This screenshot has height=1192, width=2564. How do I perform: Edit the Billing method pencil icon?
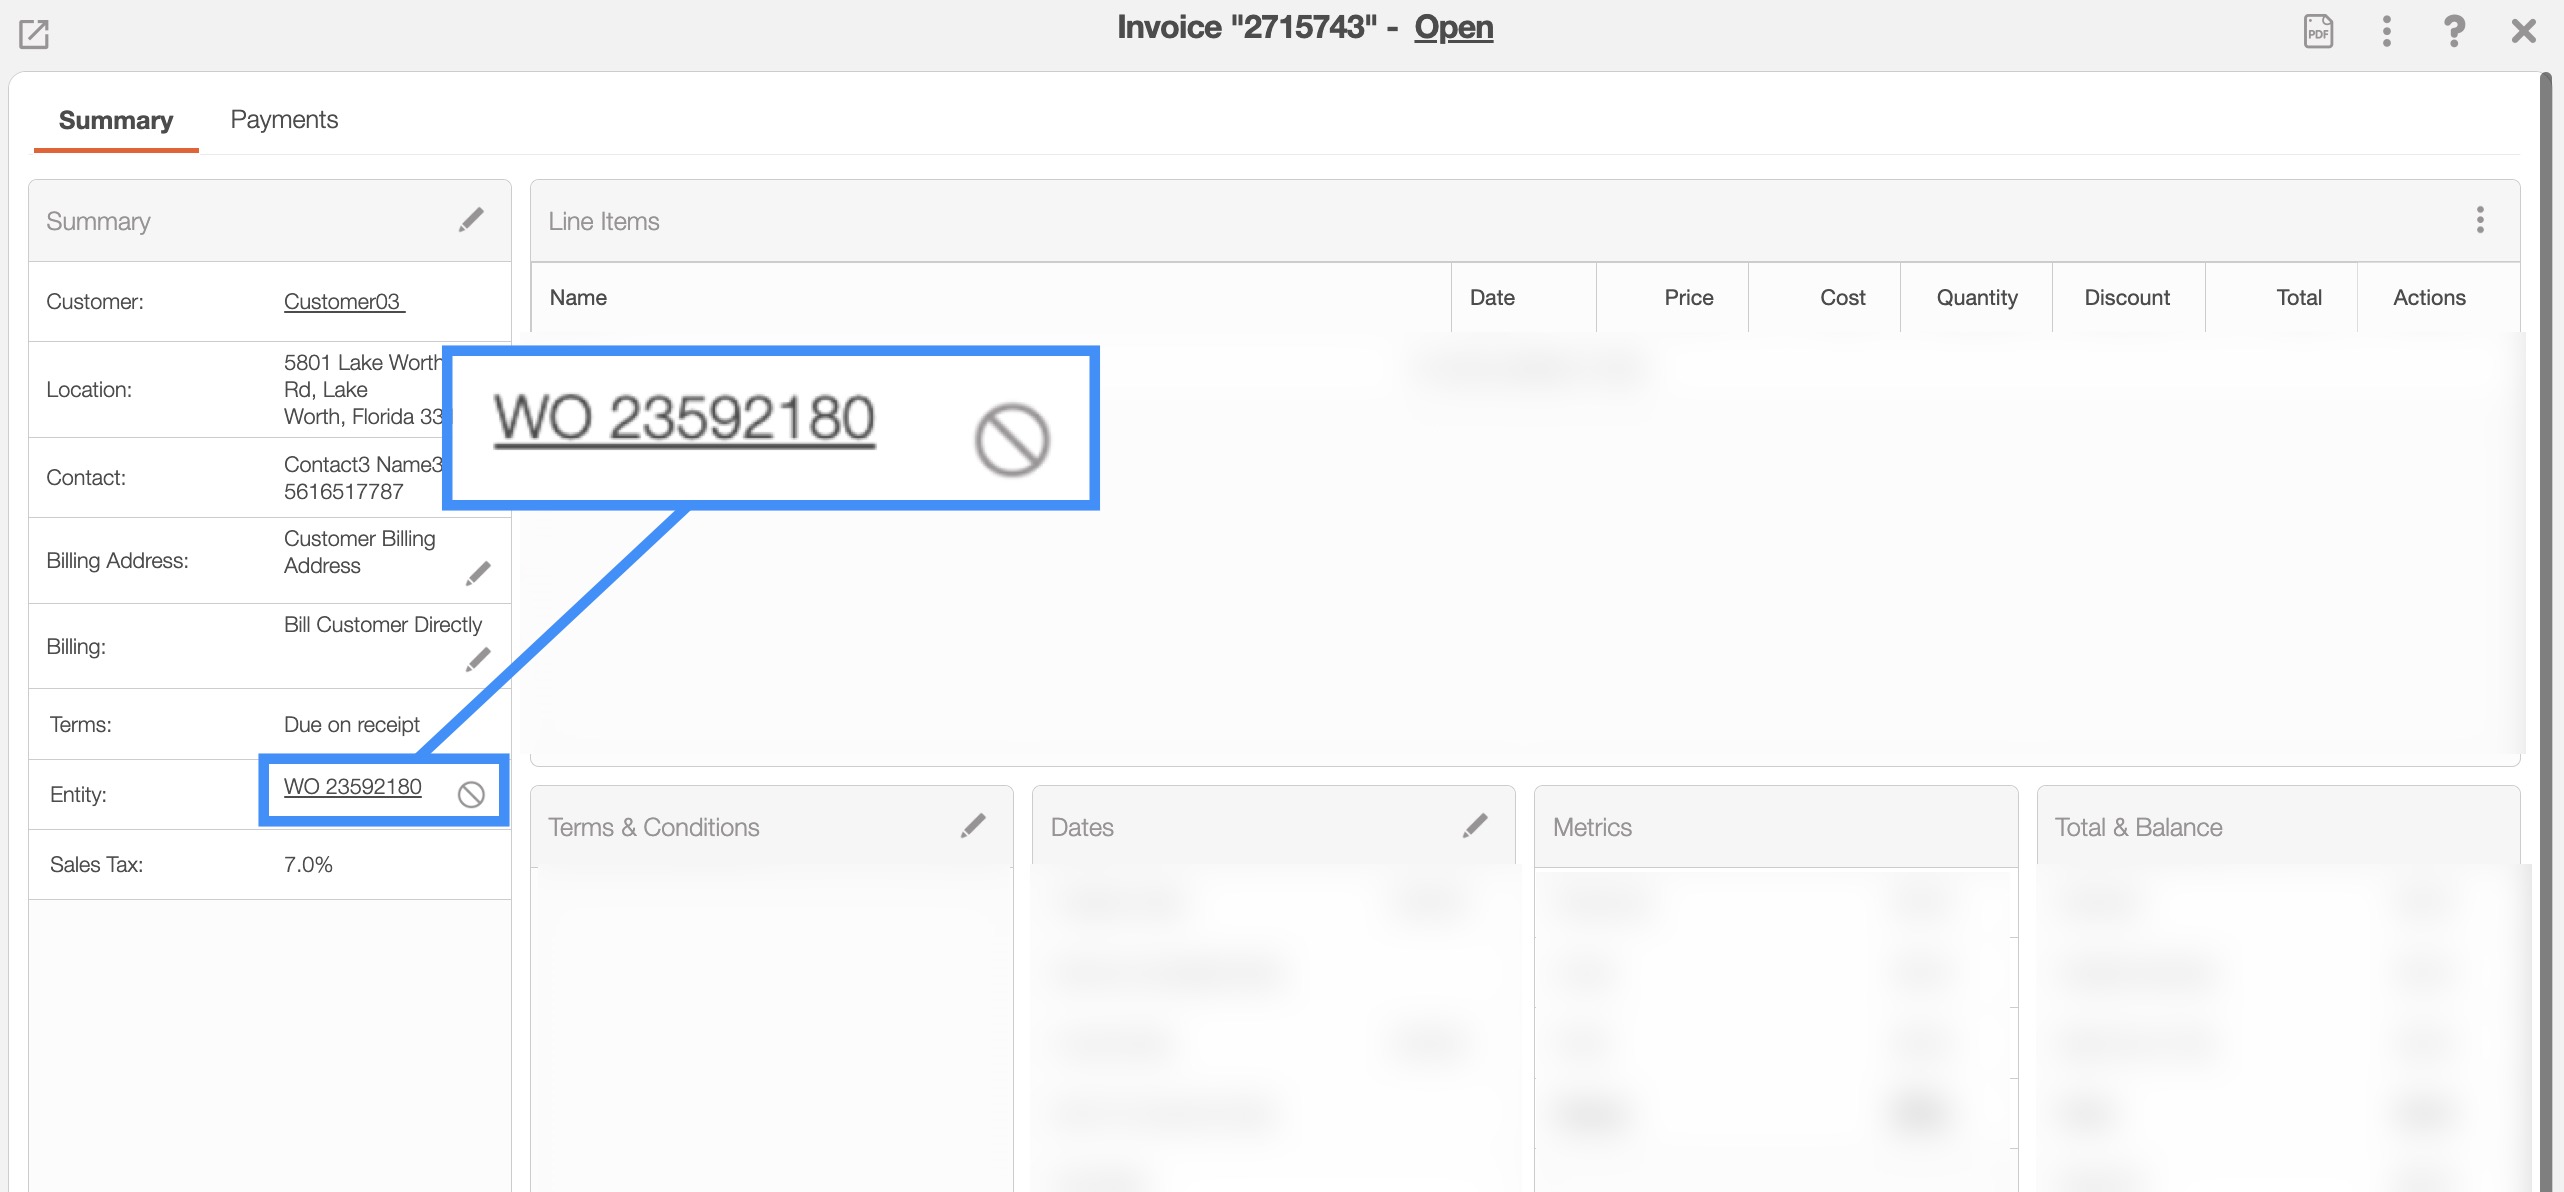[478, 659]
